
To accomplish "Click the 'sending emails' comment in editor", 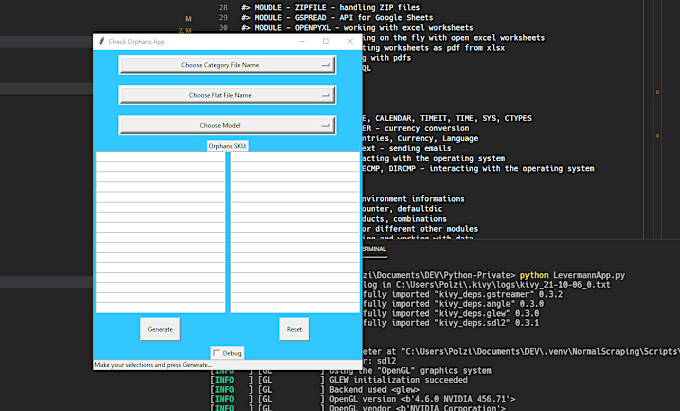I will (x=418, y=148).
